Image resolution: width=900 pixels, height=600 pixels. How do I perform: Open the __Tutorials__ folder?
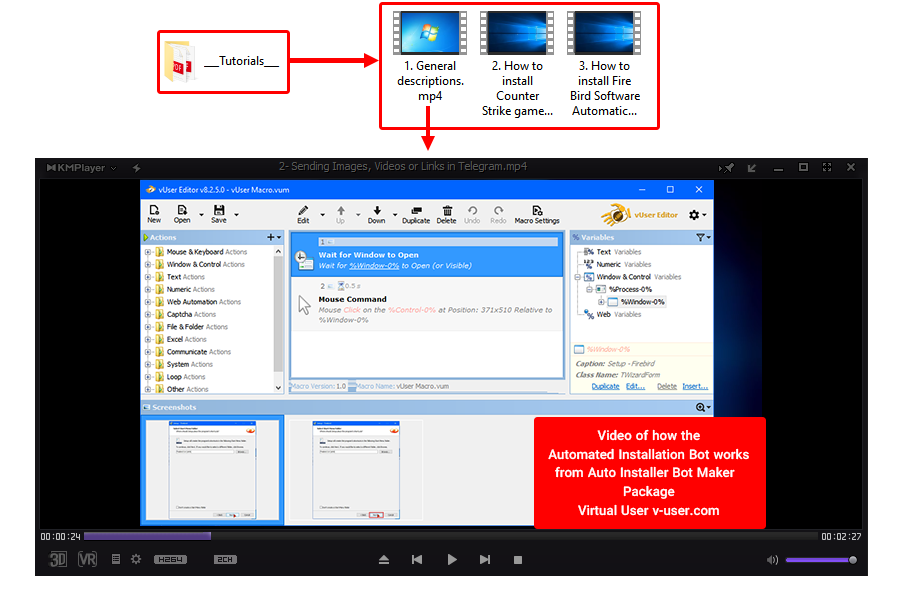[223, 62]
